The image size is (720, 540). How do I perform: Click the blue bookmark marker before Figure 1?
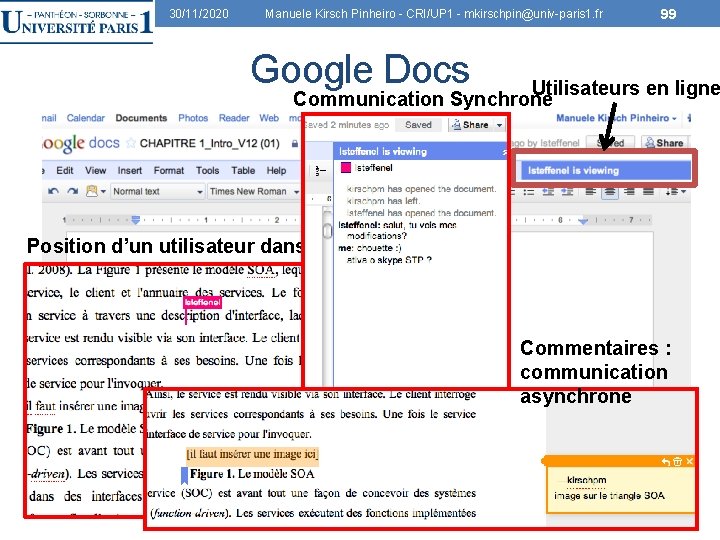tap(185, 475)
